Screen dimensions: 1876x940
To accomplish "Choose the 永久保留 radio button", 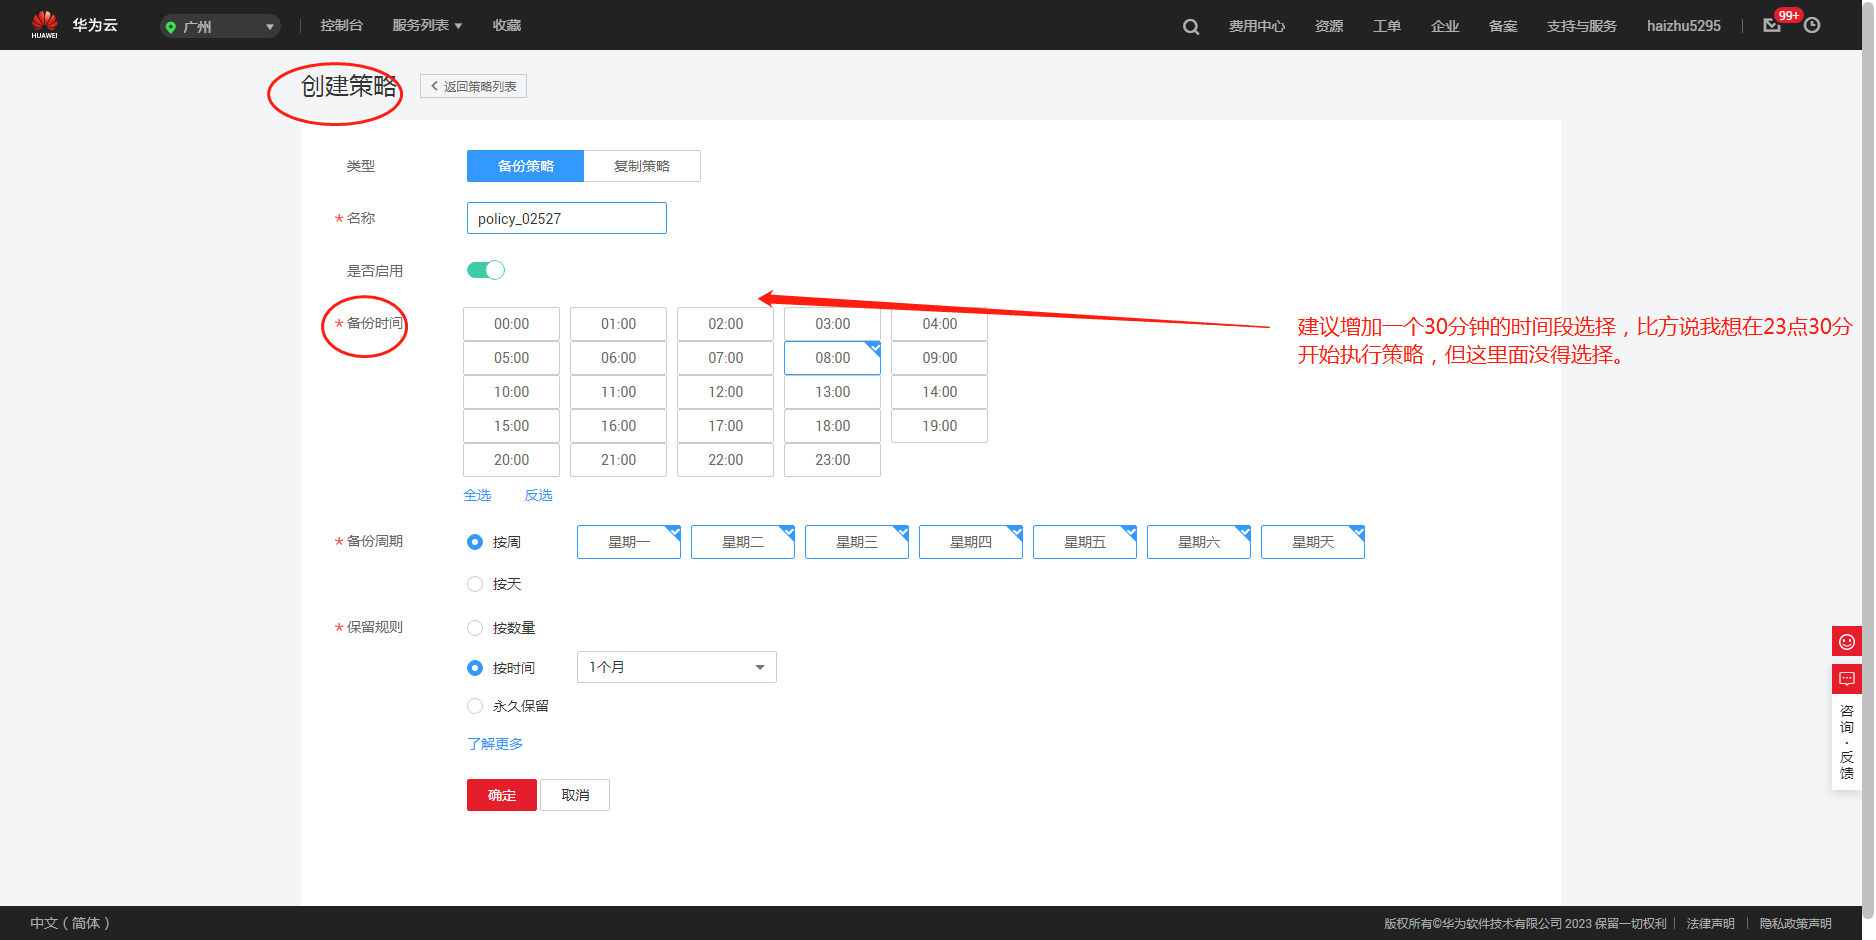I will (x=475, y=706).
